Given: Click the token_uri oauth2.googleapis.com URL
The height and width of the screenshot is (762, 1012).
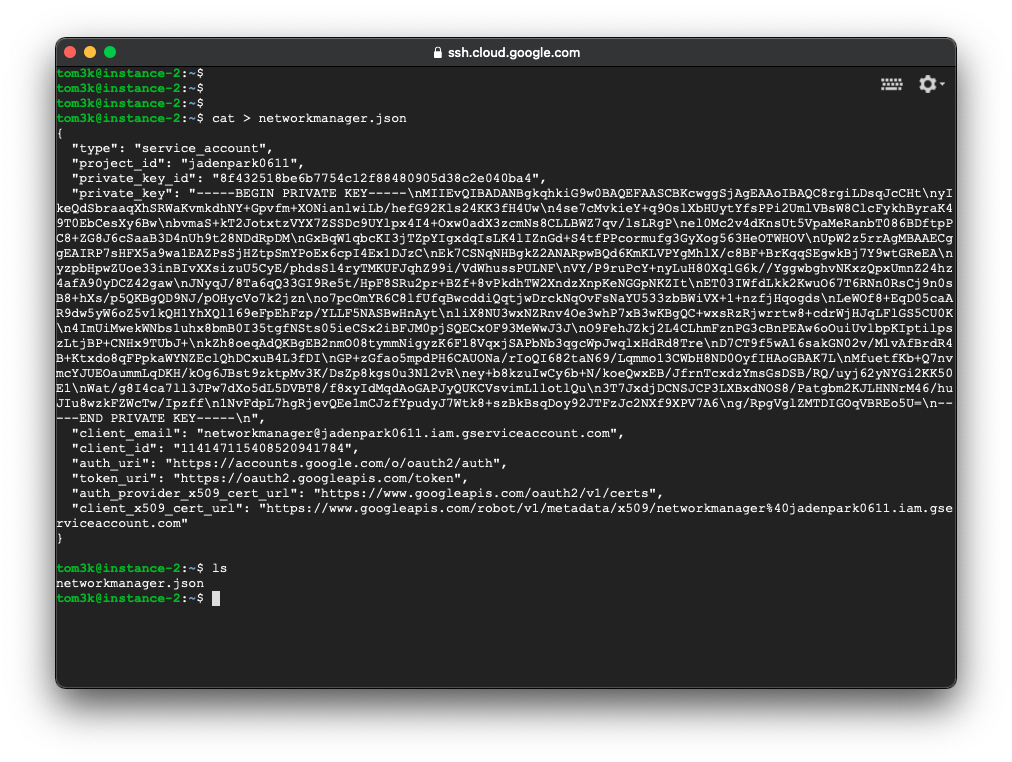Looking at the screenshot, I should click(317, 479).
